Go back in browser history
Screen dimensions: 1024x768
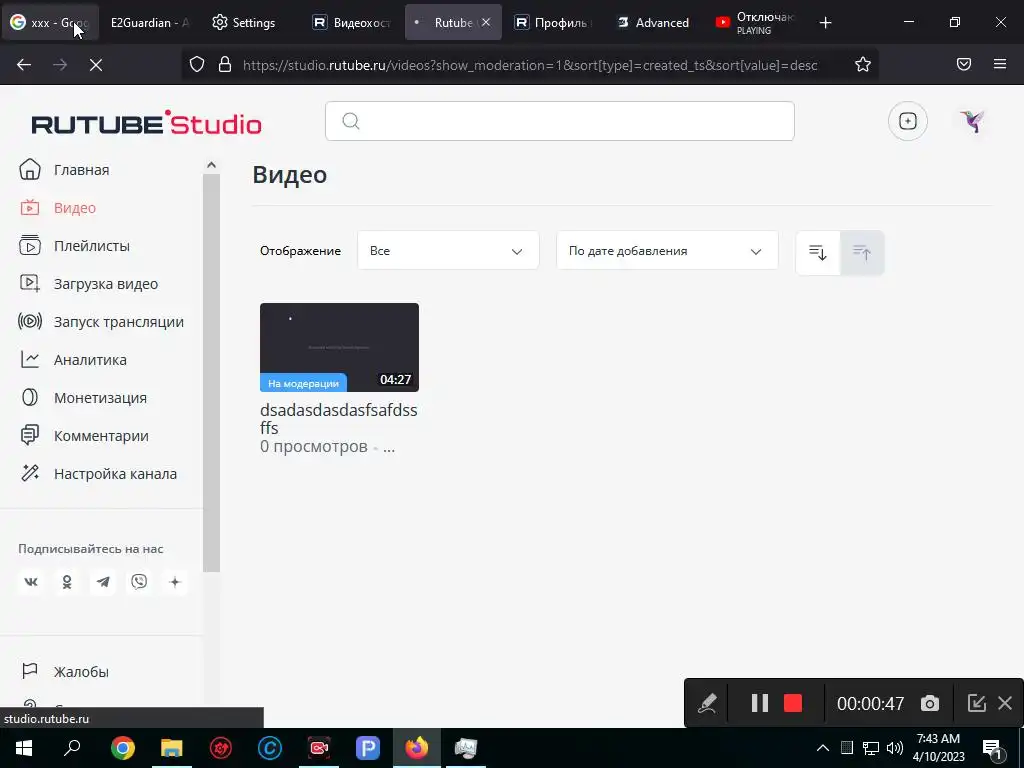24,65
